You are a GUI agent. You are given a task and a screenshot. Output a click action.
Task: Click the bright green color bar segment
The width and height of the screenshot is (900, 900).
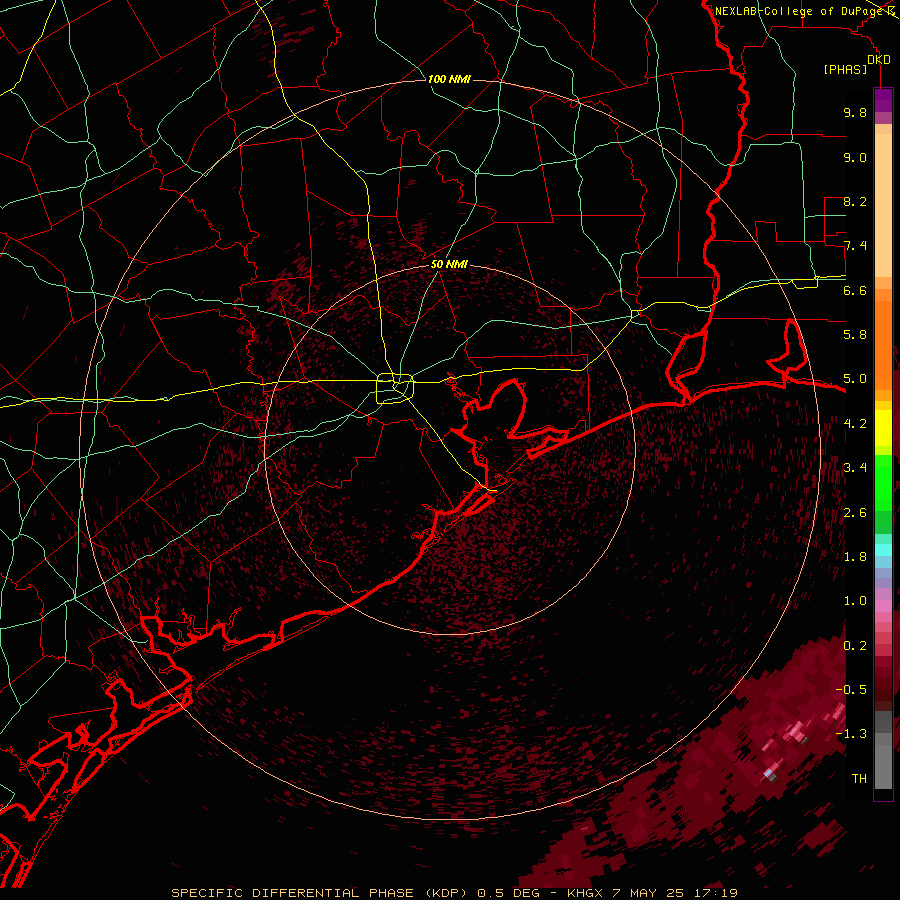tap(883, 482)
